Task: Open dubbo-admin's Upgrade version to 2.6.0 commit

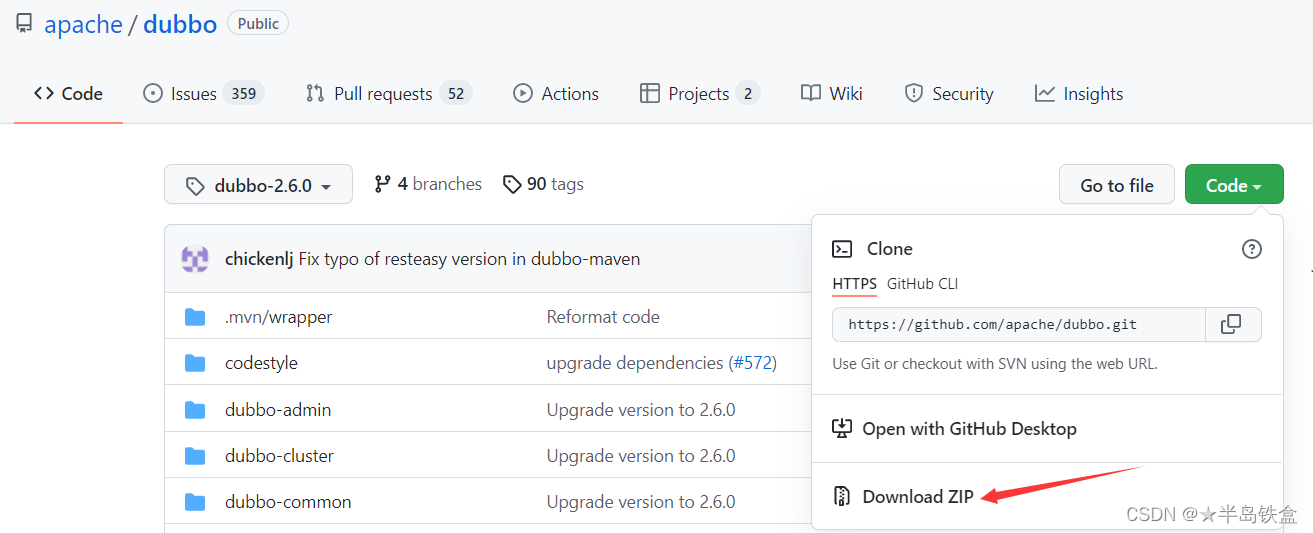Action: (641, 410)
